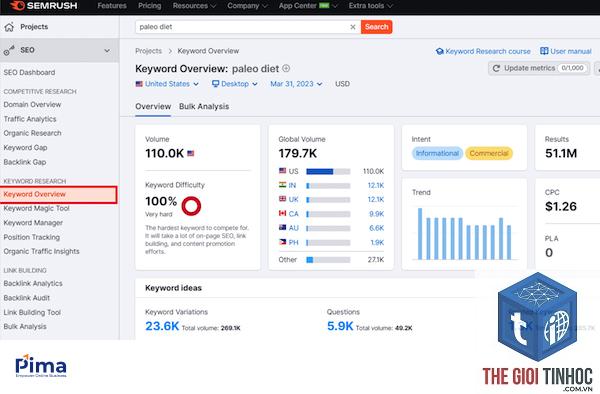Click the Keyword Difficulty red ring
Screen dimensions: 600x394
tap(191, 206)
